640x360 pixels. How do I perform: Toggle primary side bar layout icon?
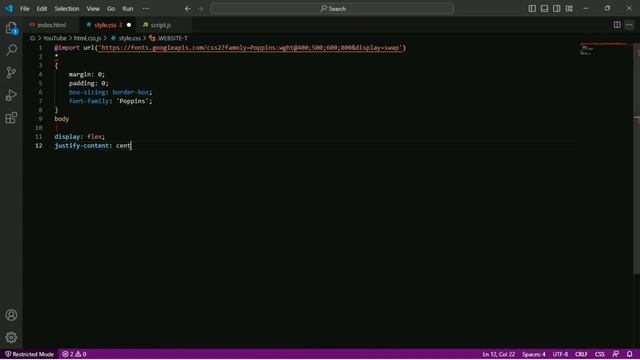pos(532,9)
